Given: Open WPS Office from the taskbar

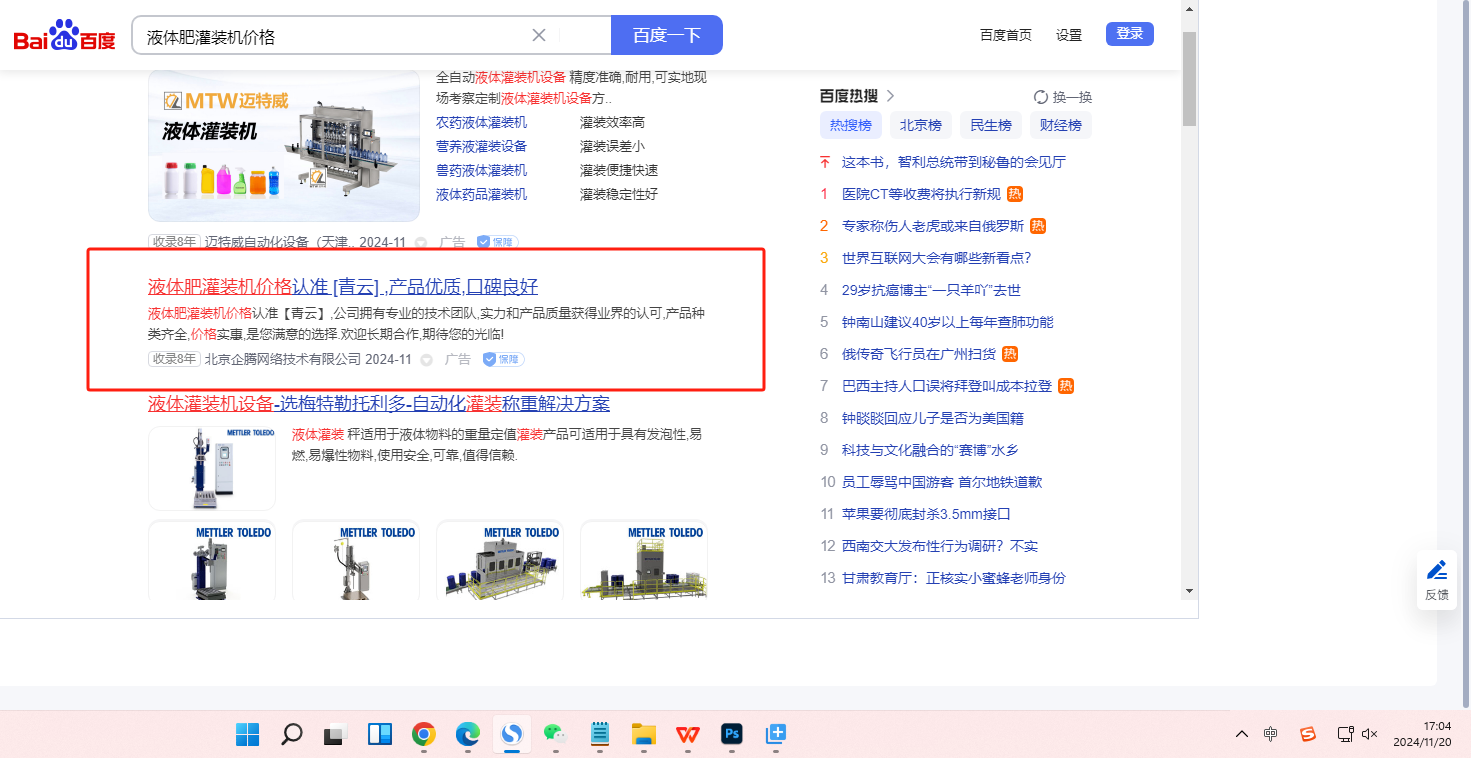Looking at the screenshot, I should [x=687, y=735].
